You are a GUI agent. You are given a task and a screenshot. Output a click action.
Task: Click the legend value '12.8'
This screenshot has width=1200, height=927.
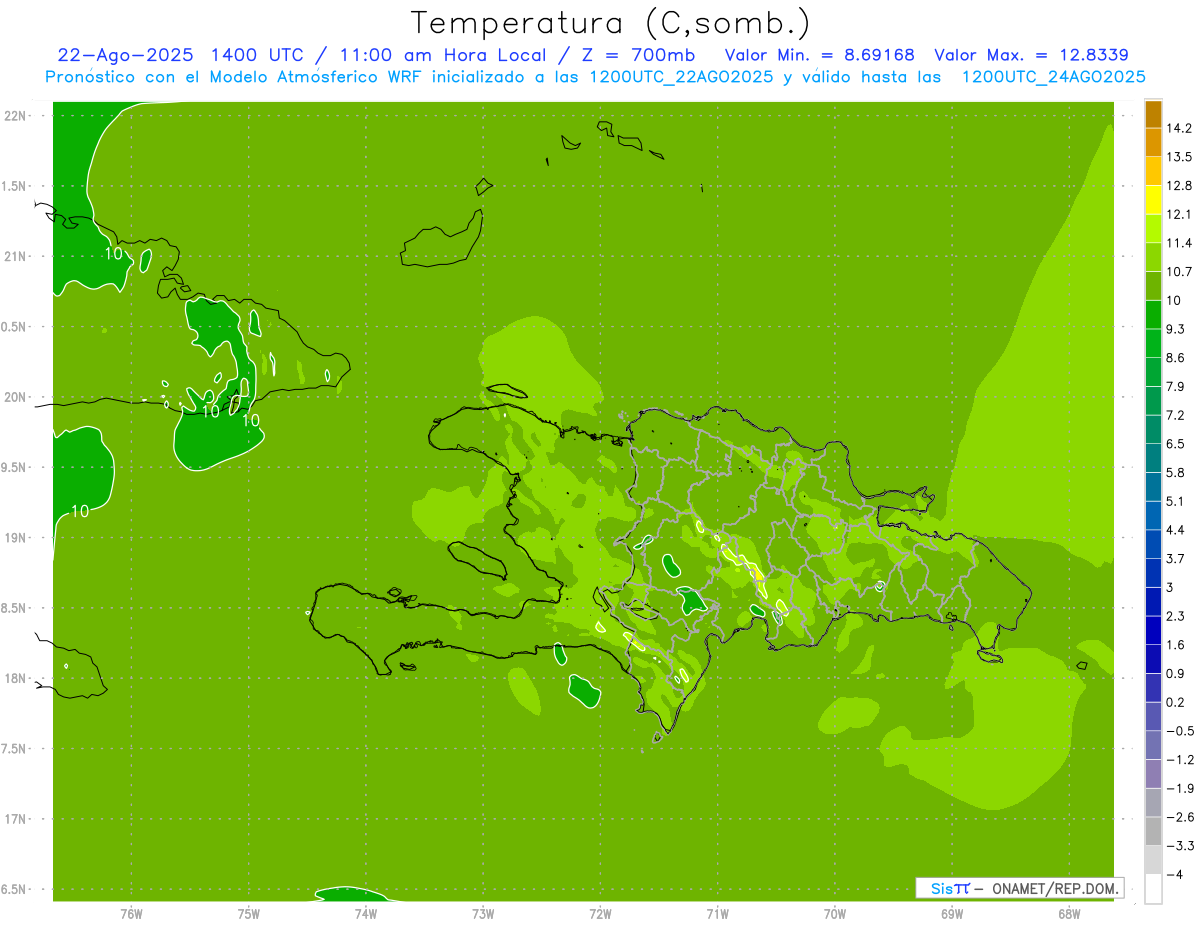point(1180,185)
